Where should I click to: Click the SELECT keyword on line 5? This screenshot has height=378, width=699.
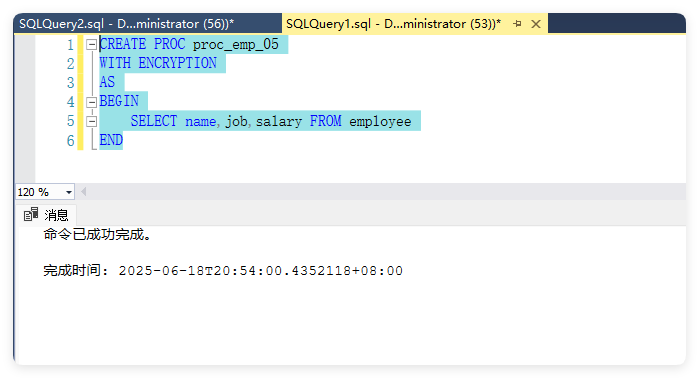point(153,121)
